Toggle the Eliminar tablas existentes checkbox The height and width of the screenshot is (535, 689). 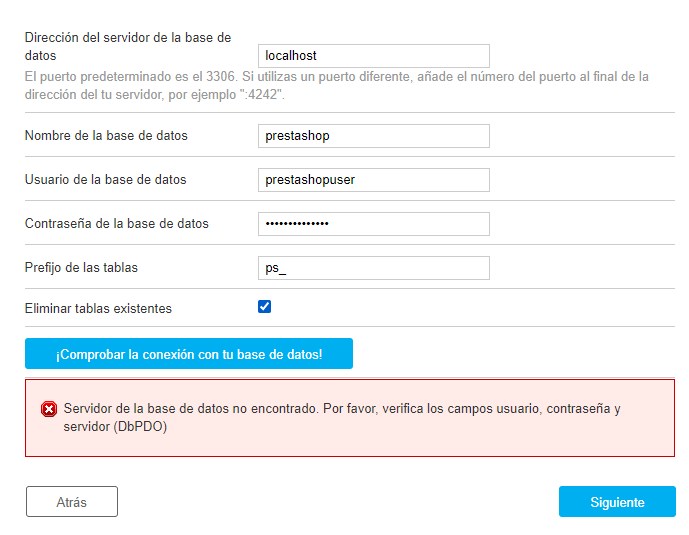pyautogui.click(x=265, y=307)
